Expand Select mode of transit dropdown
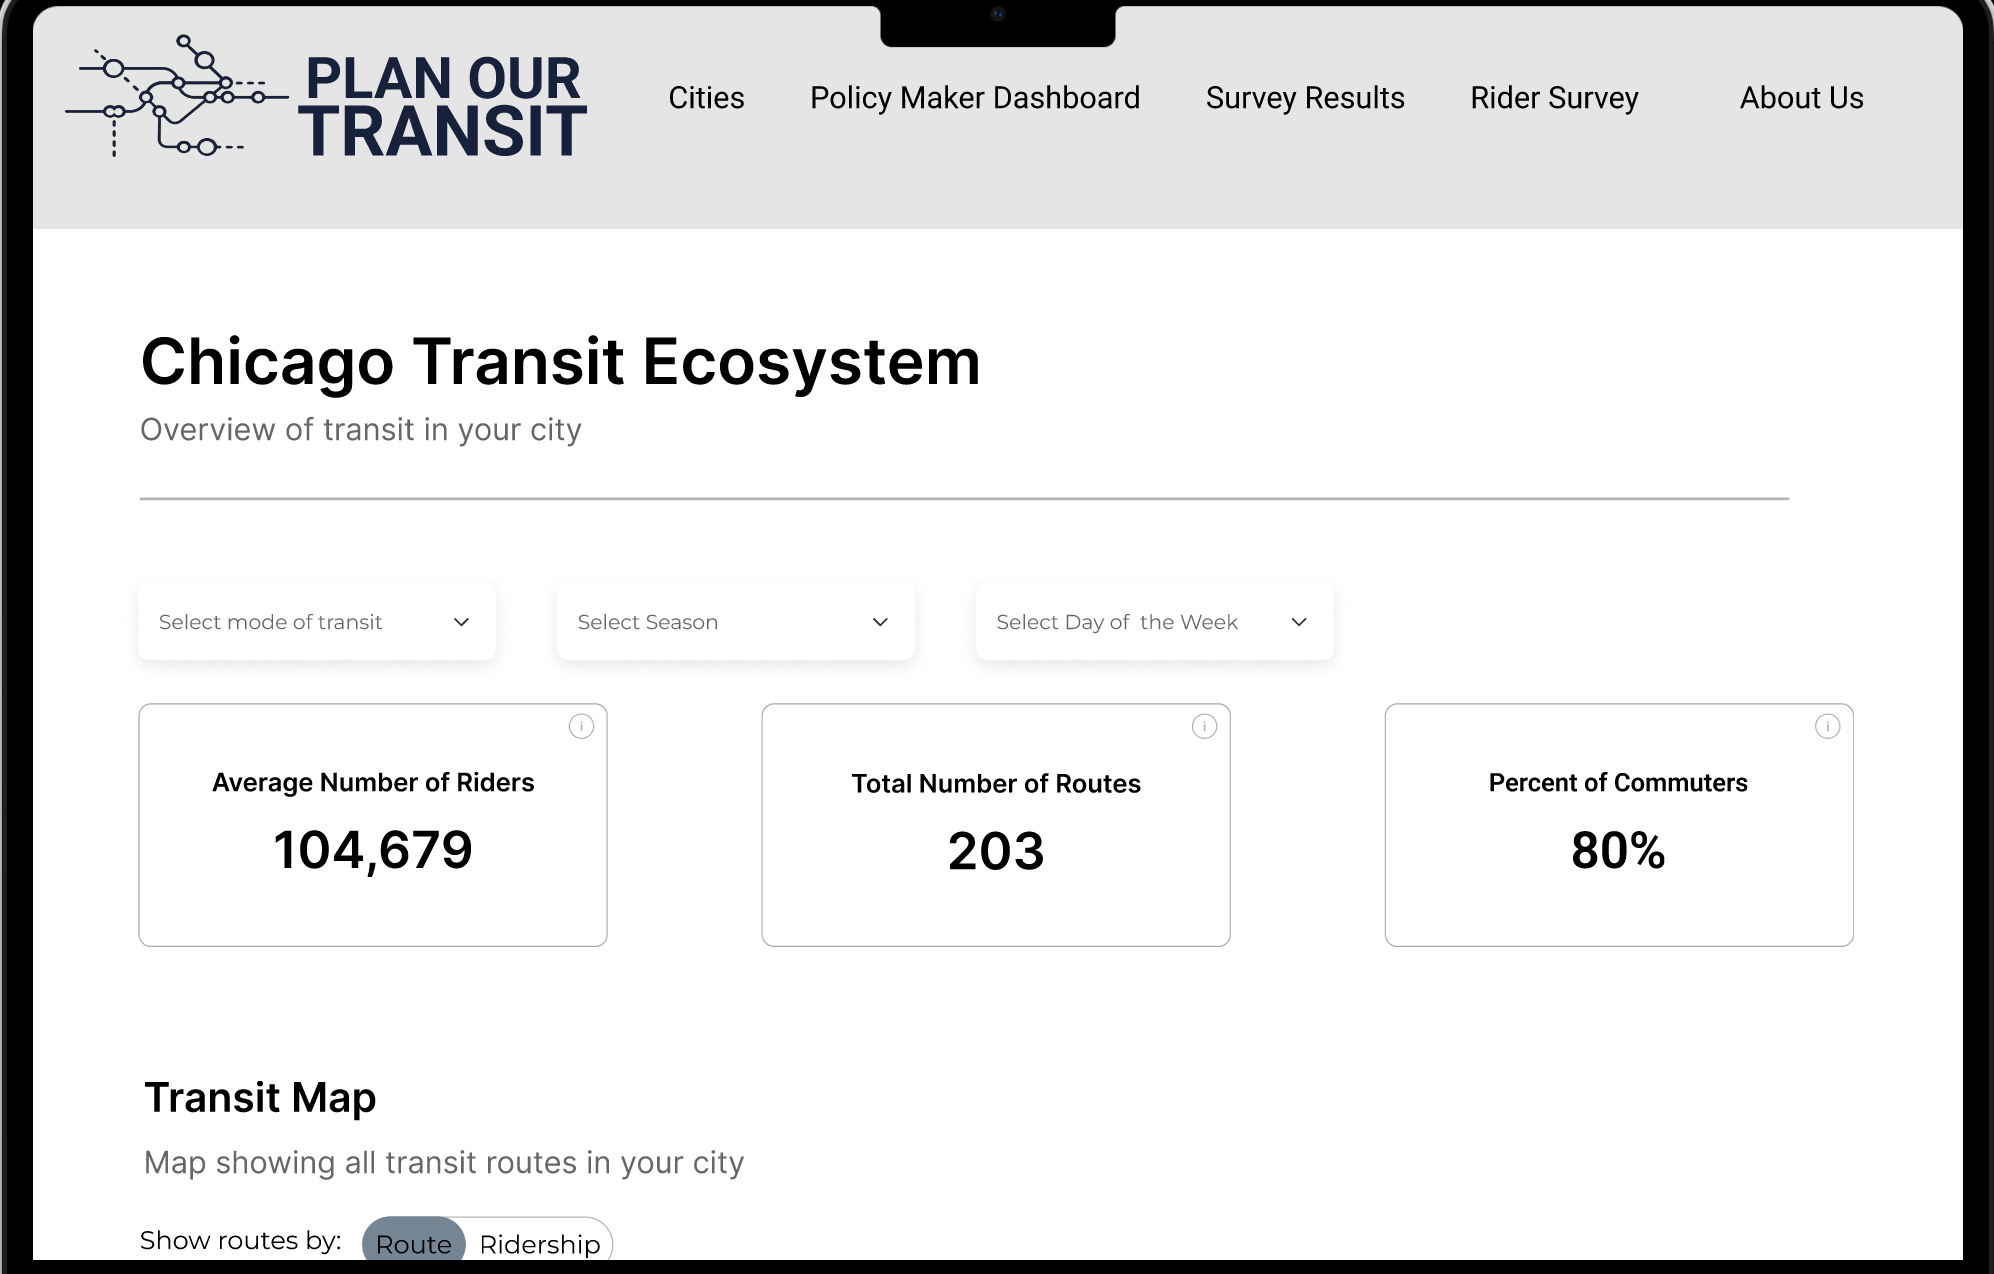This screenshot has height=1274, width=1994. click(x=317, y=622)
